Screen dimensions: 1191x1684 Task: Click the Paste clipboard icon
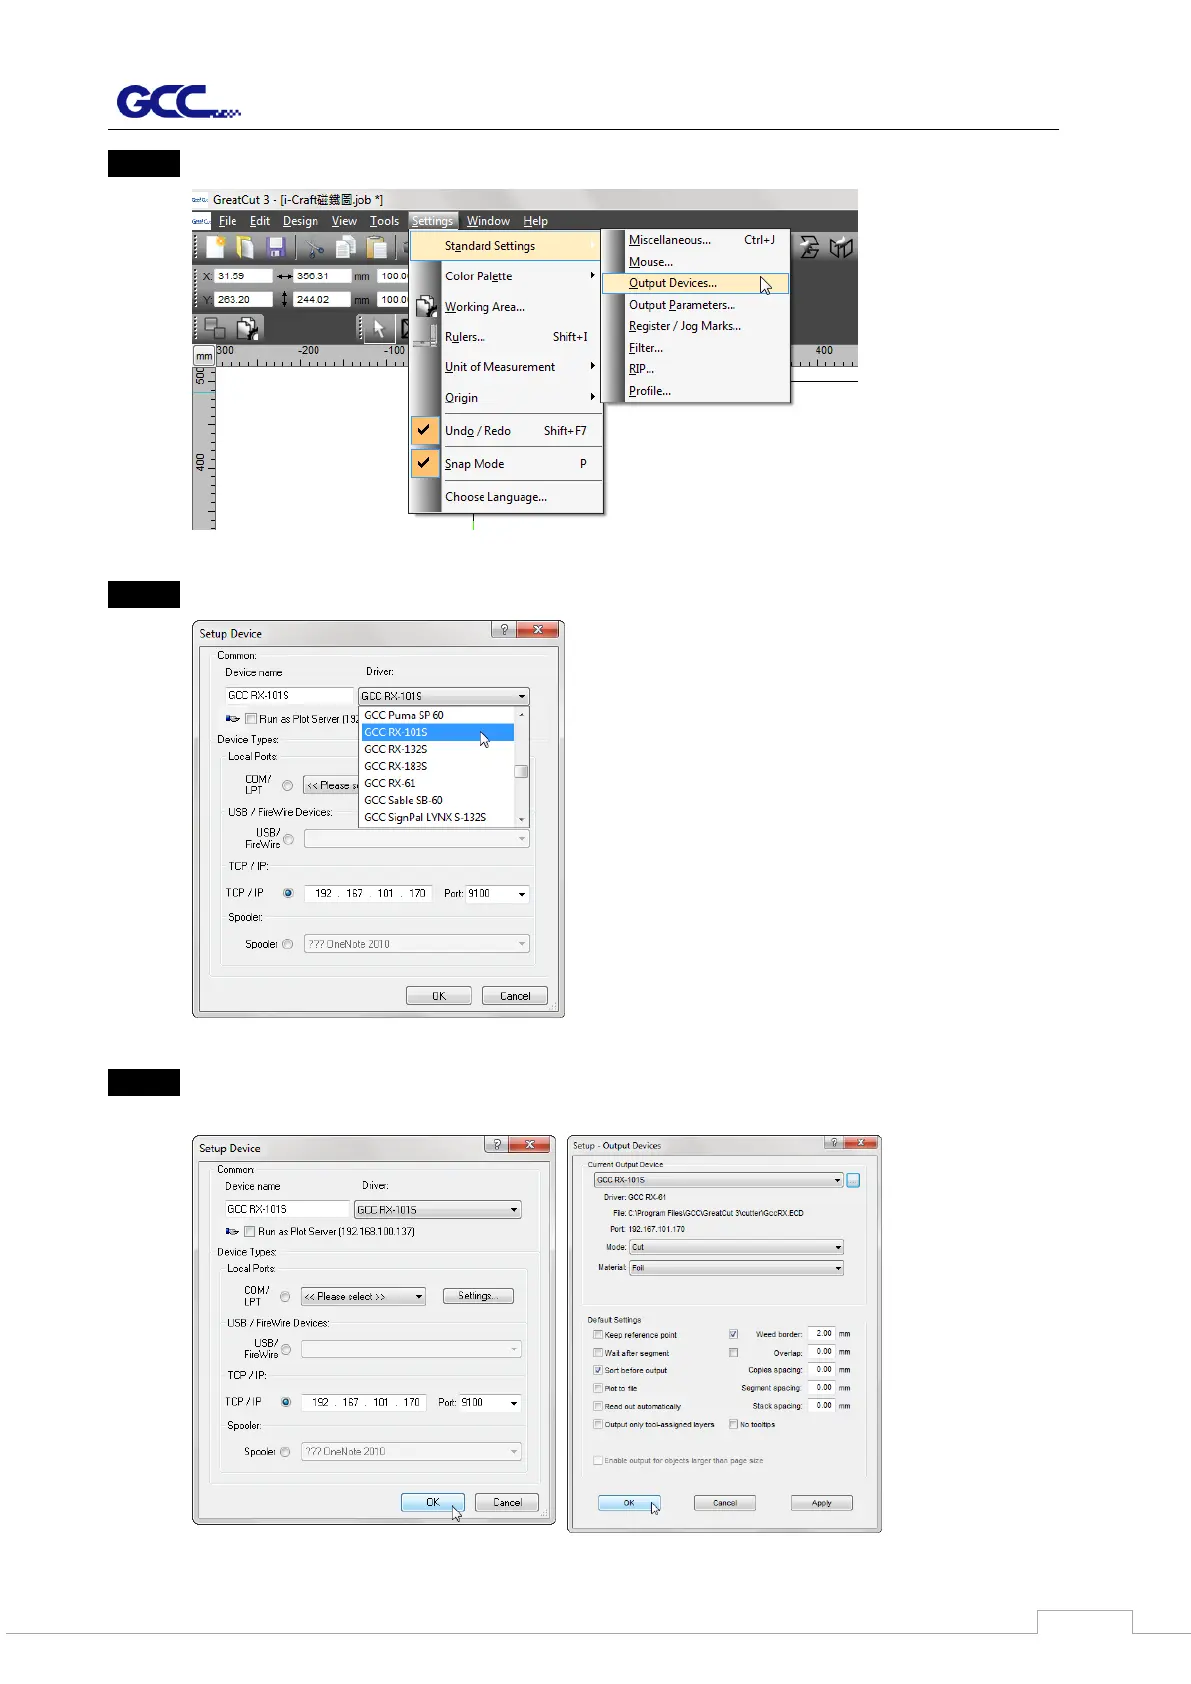[377, 247]
